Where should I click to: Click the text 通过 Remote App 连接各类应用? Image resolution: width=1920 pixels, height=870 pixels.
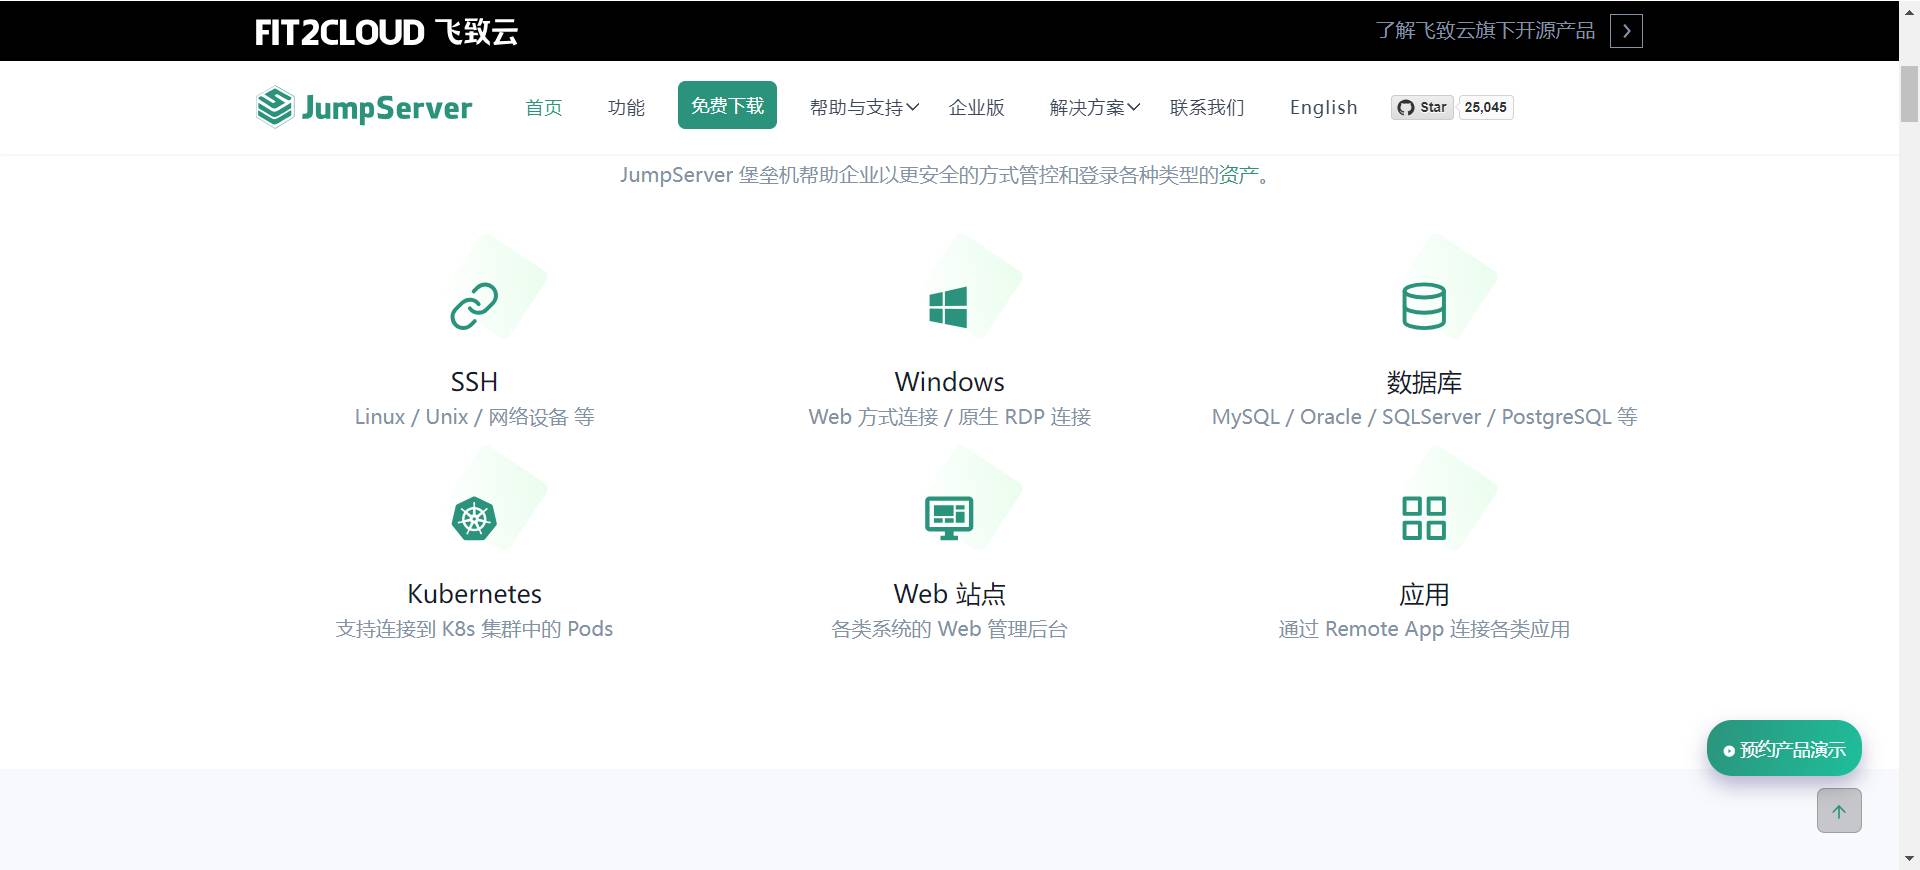[x=1424, y=629]
